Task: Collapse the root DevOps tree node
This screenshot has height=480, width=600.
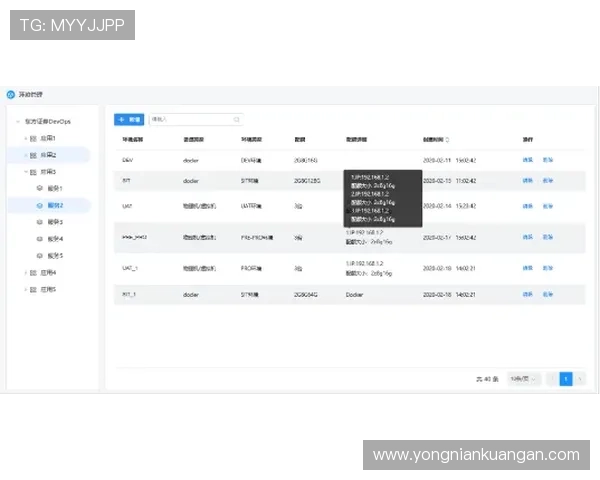Action: (x=17, y=121)
